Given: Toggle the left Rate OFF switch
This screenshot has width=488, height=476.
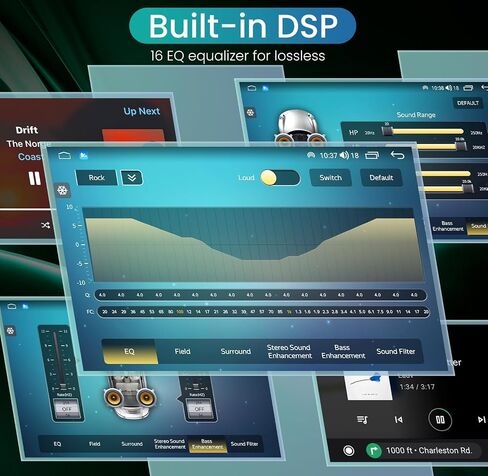Looking at the screenshot, I should point(67,409).
